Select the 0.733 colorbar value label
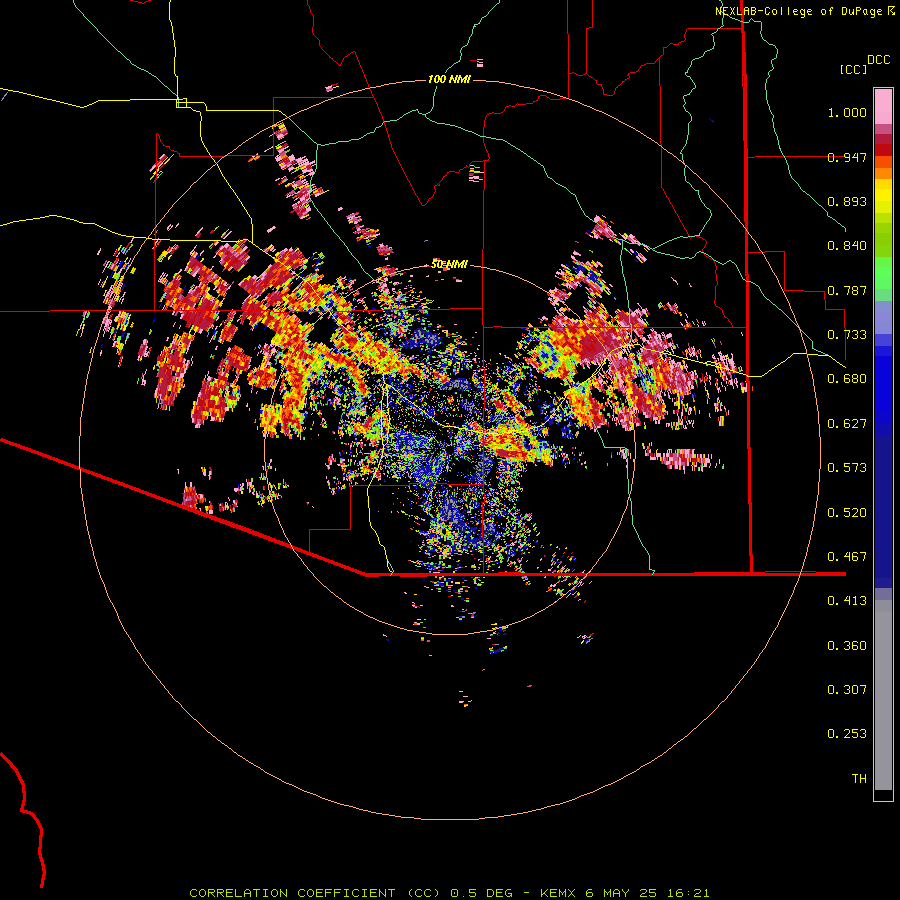 click(x=847, y=335)
